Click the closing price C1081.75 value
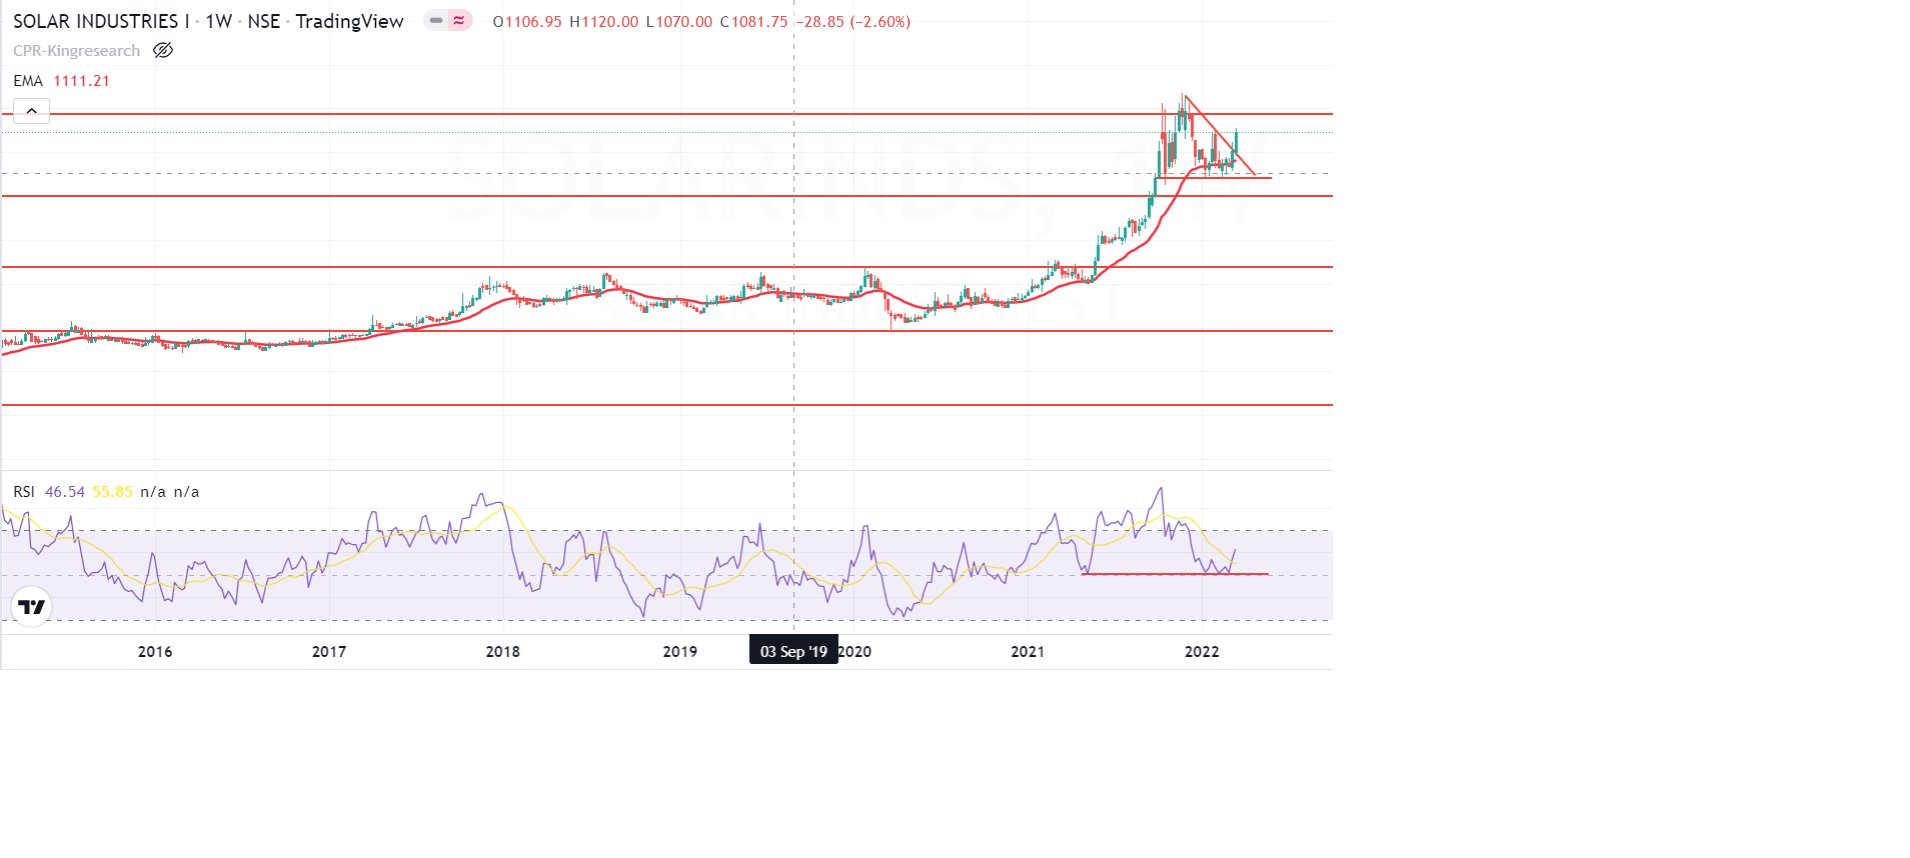Screen dimensions: 1910x858 coord(754,21)
